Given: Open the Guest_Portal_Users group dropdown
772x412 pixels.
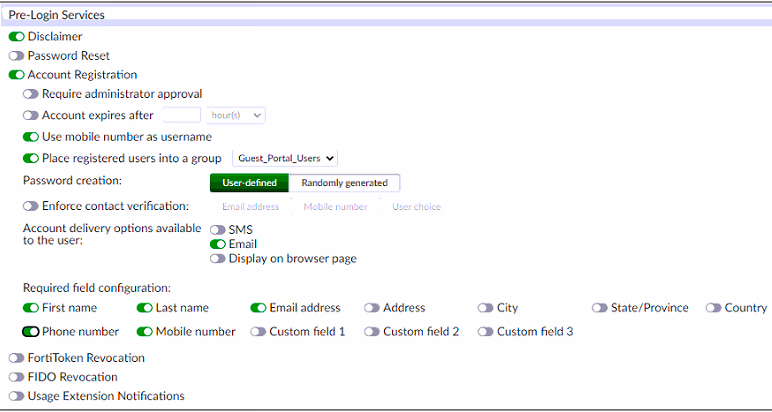Looking at the screenshot, I should [285, 158].
